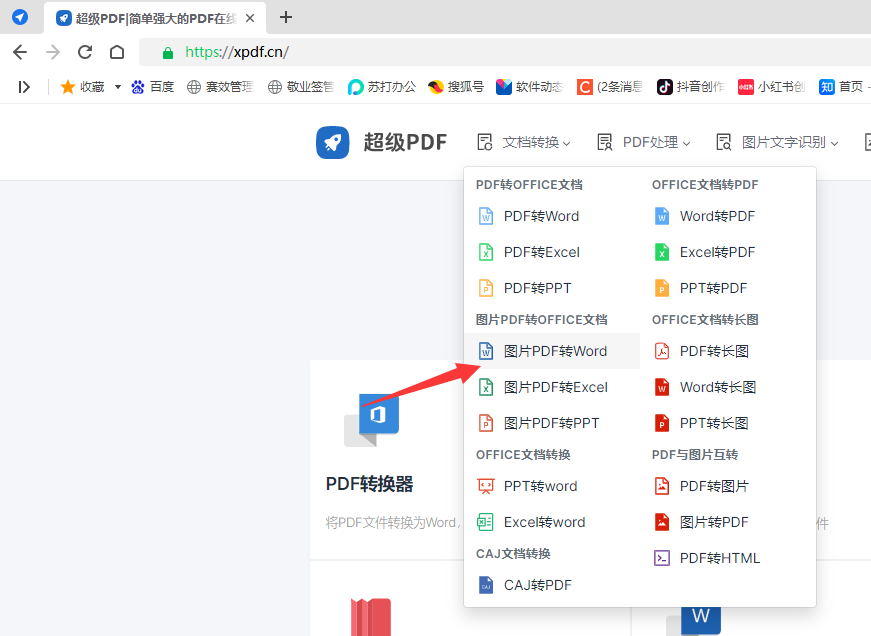Screen dimensions: 871x636
Task: Click the browser forward arrow
Action: pyautogui.click(x=53, y=52)
